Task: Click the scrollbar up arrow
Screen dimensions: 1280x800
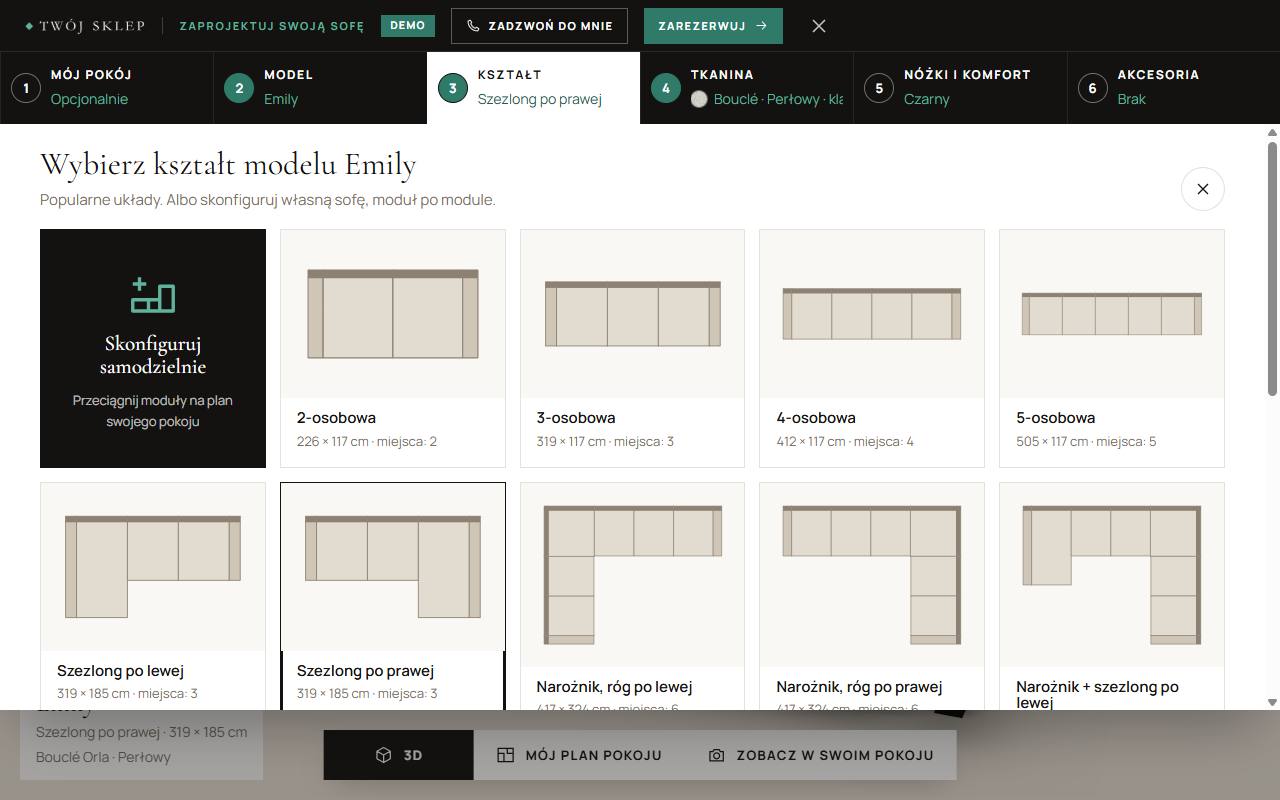Action: [1272, 132]
